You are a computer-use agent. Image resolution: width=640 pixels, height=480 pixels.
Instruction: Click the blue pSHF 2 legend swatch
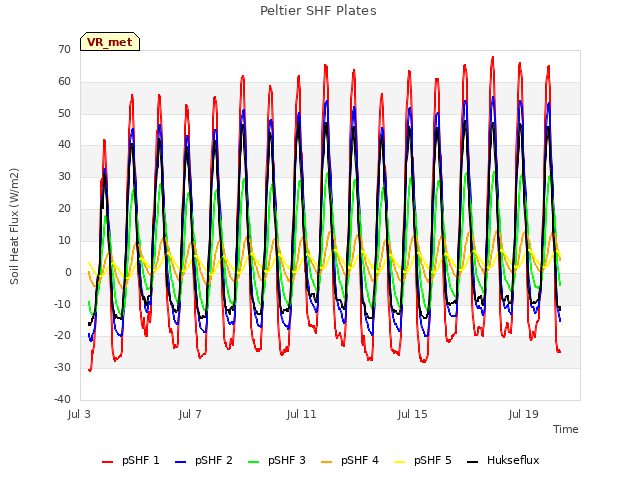coord(180,462)
